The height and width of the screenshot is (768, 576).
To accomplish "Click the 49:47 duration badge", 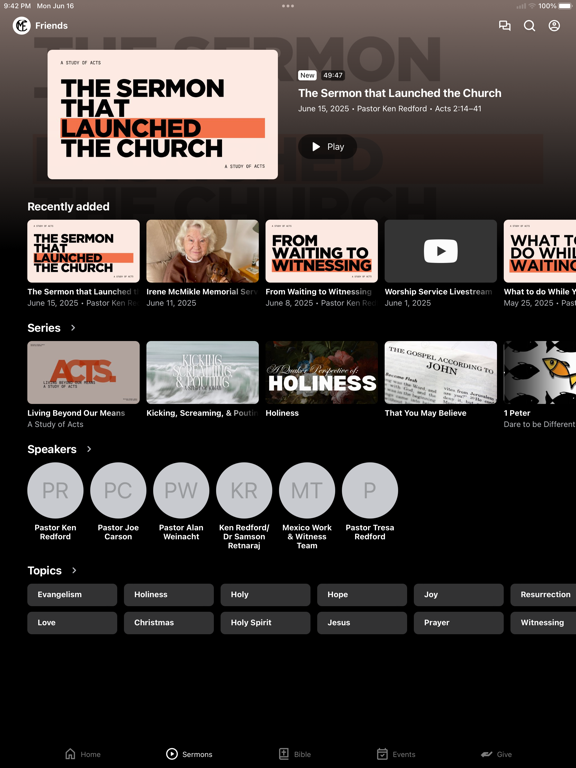I will coord(333,75).
